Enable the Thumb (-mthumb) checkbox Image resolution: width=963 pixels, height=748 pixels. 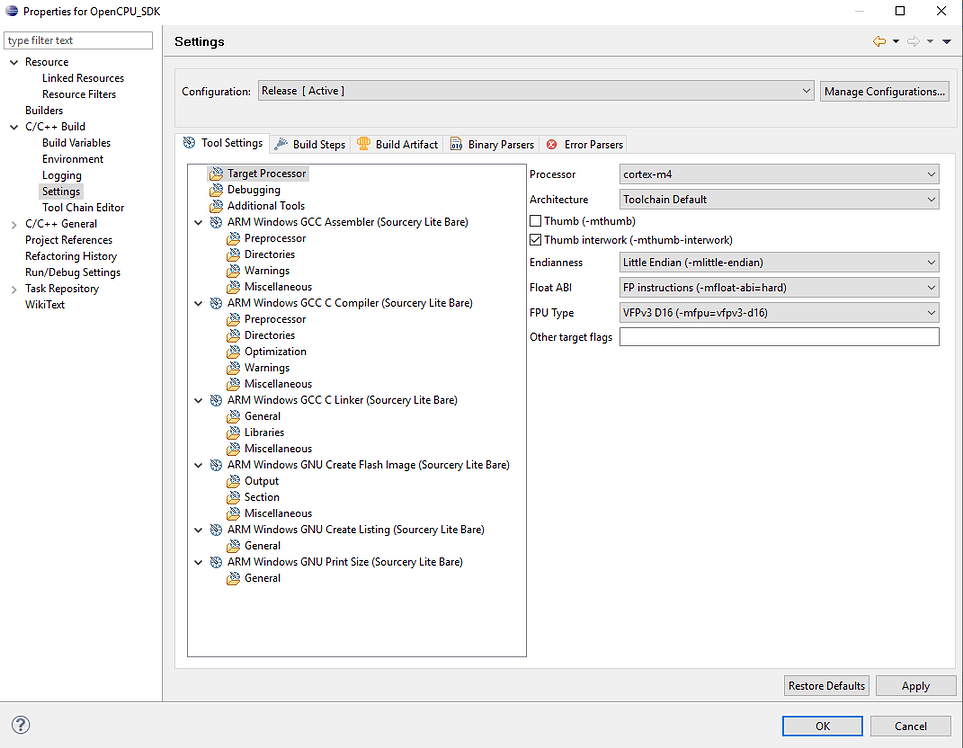tap(535, 221)
